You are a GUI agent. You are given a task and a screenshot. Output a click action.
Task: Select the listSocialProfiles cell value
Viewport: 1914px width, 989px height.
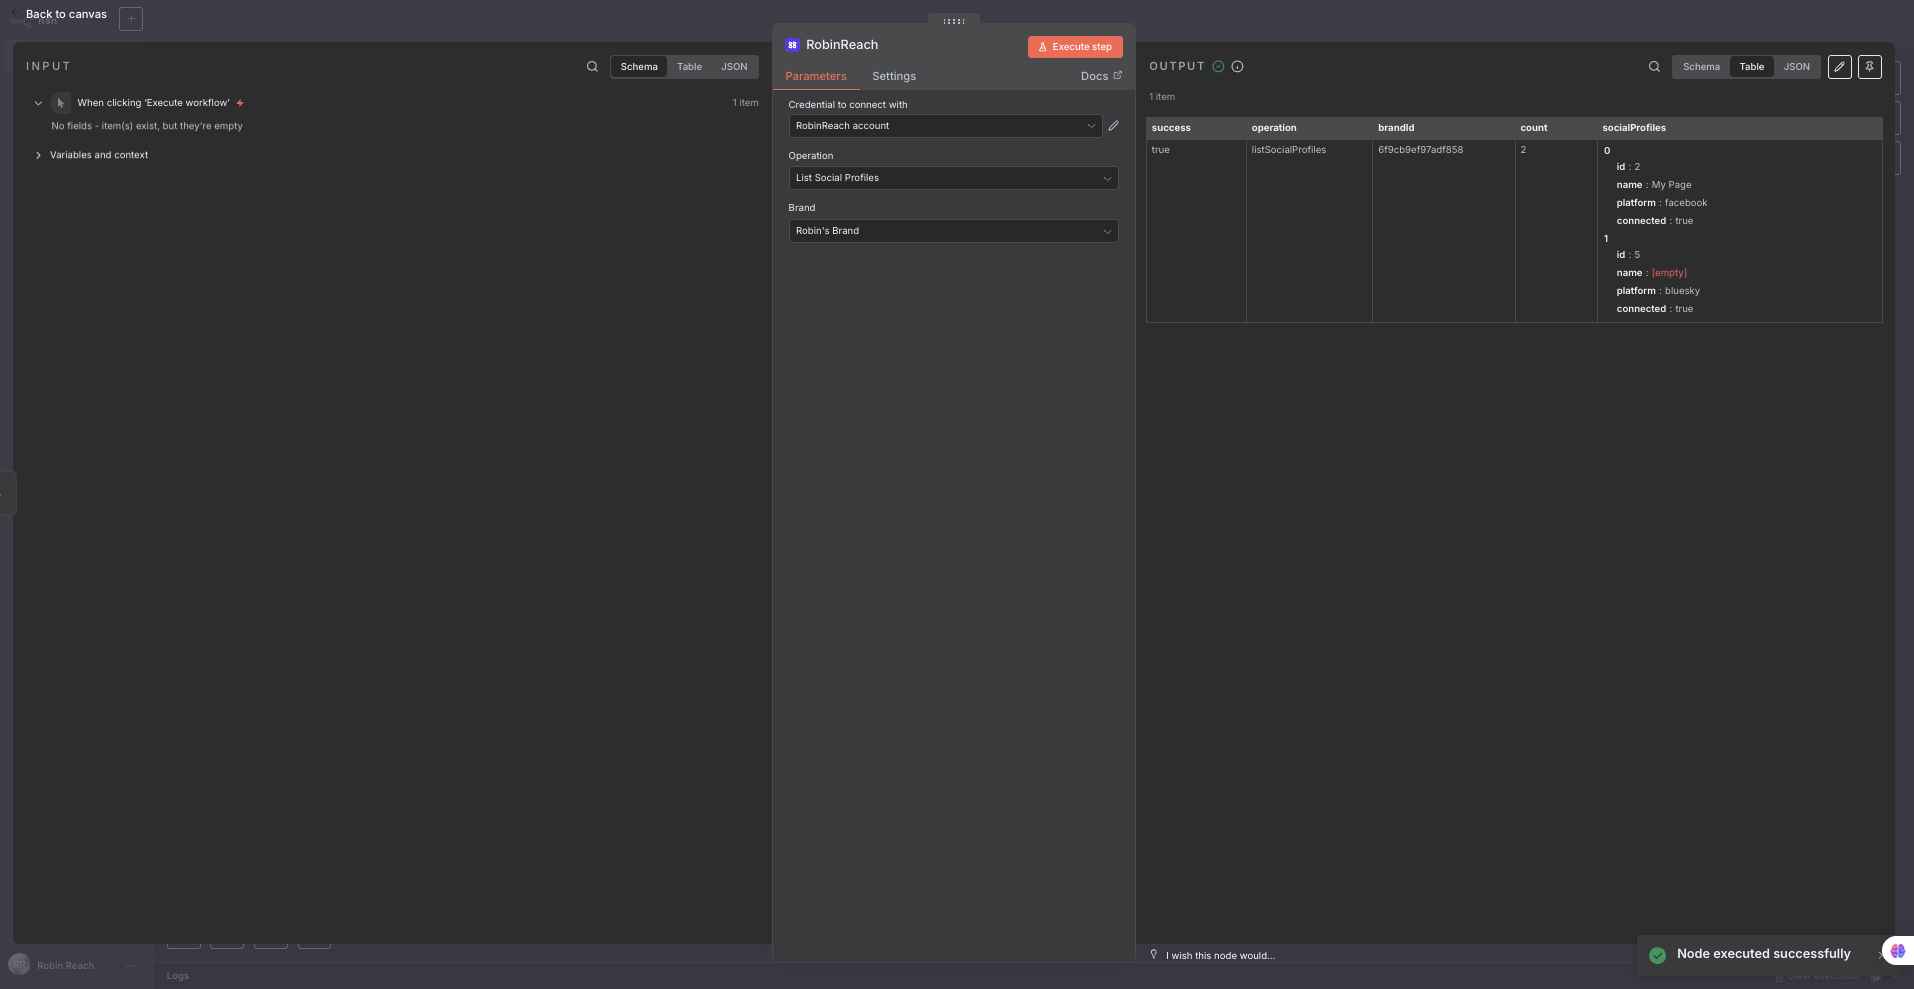point(1288,150)
